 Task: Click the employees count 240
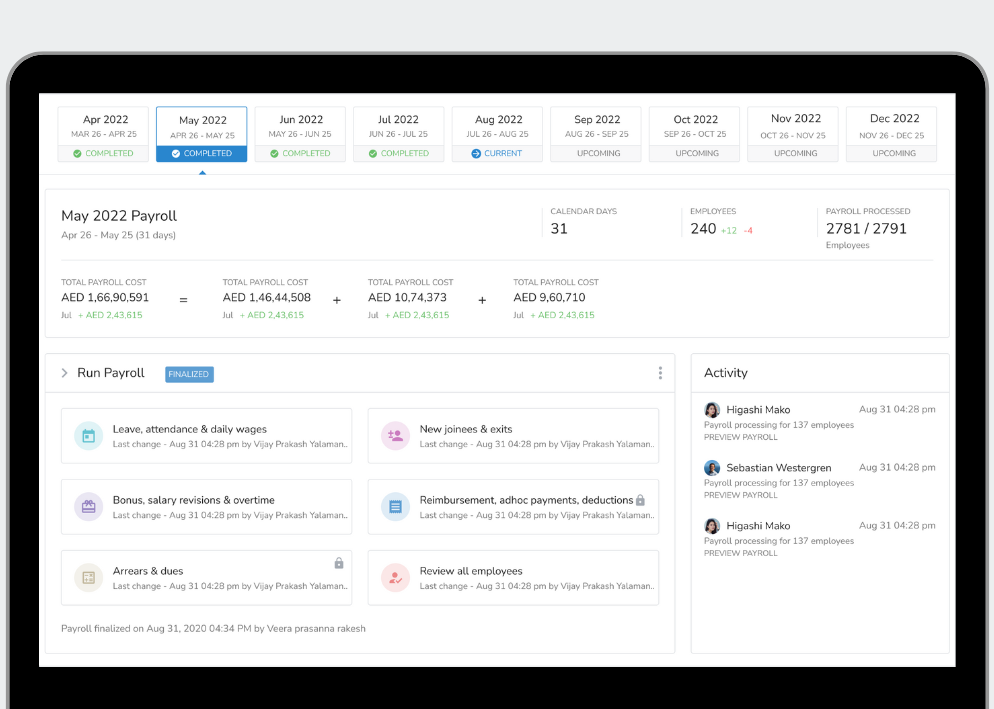pyautogui.click(x=703, y=229)
